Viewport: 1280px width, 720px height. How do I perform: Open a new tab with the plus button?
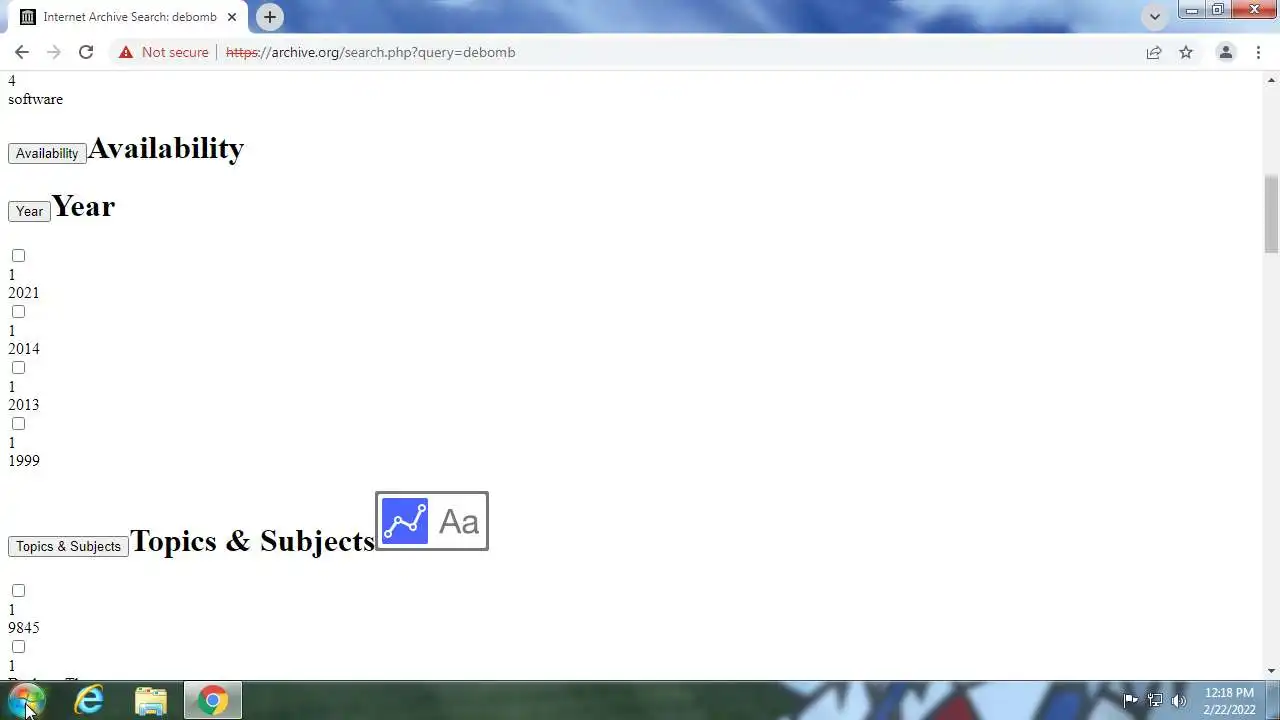270,17
